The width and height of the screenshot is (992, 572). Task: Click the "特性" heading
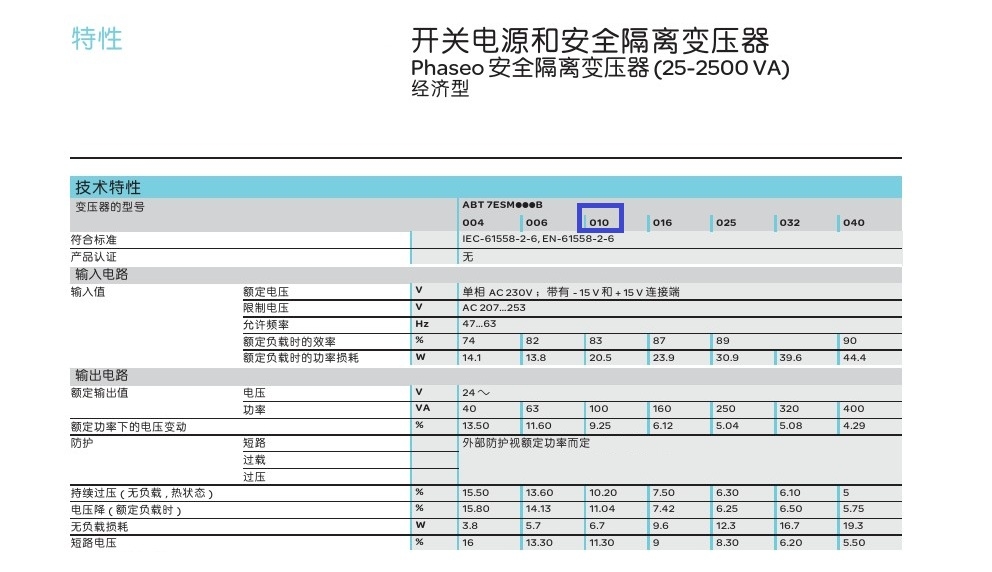(x=97, y=39)
